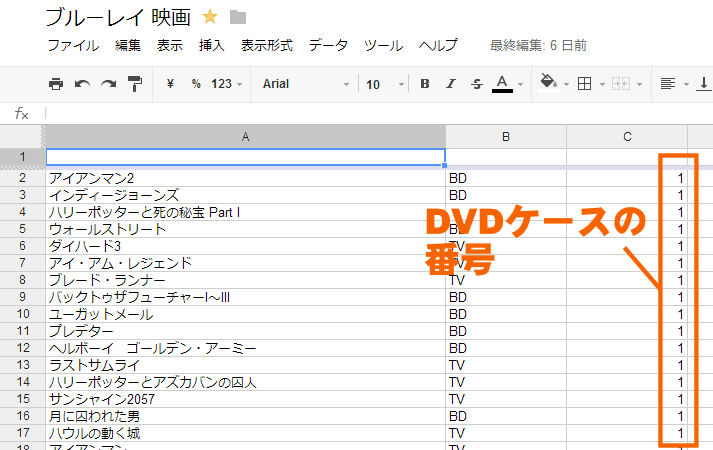Select cell プレデター
The width and height of the screenshot is (713, 450).
(246, 331)
